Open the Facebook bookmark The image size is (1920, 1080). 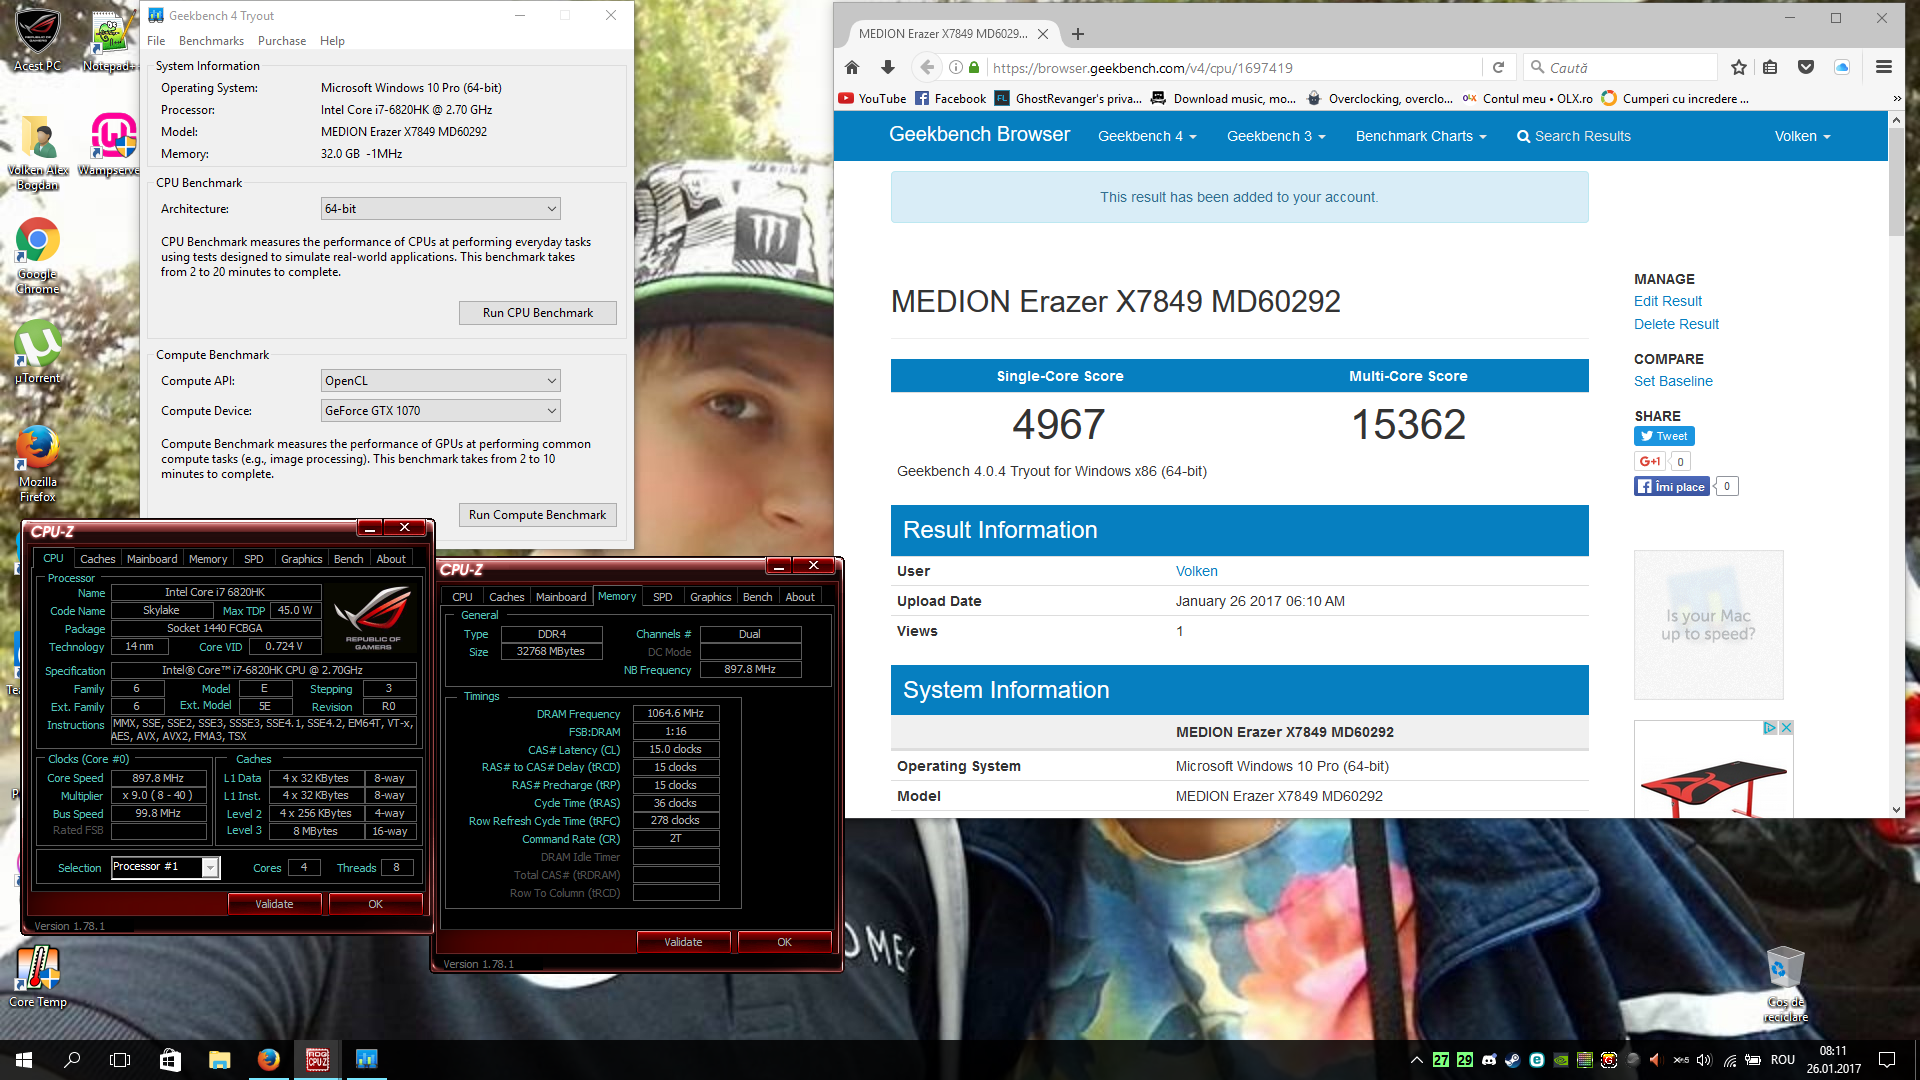[951, 98]
